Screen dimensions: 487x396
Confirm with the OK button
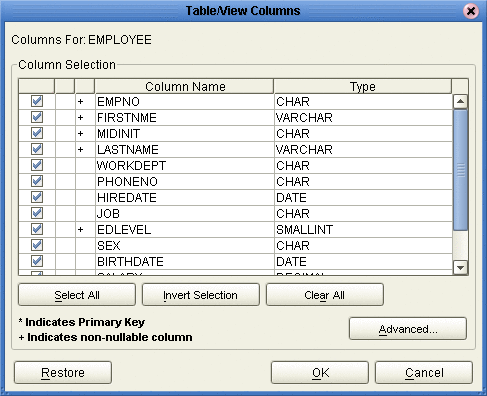click(320, 372)
